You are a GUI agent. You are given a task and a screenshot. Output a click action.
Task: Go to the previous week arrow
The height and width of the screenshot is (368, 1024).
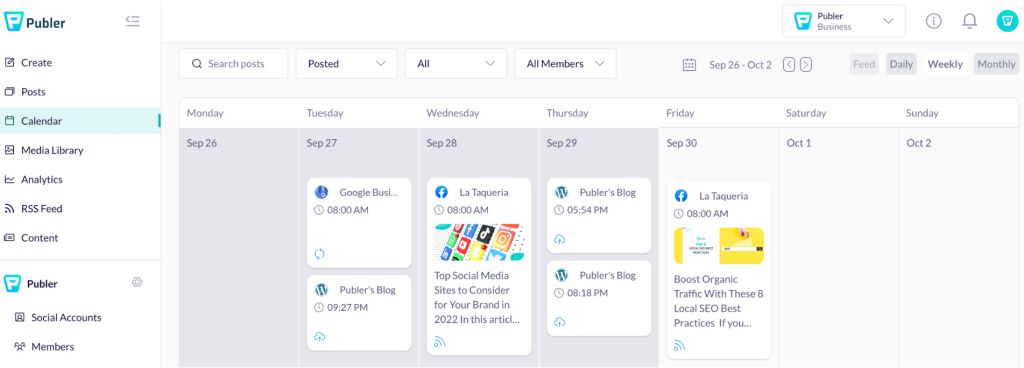(x=789, y=65)
